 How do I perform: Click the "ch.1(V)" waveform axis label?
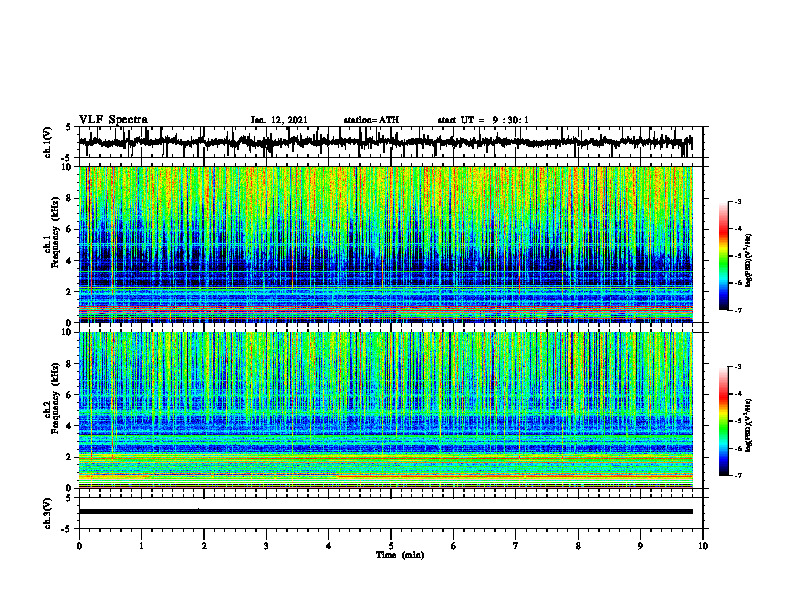48,143
